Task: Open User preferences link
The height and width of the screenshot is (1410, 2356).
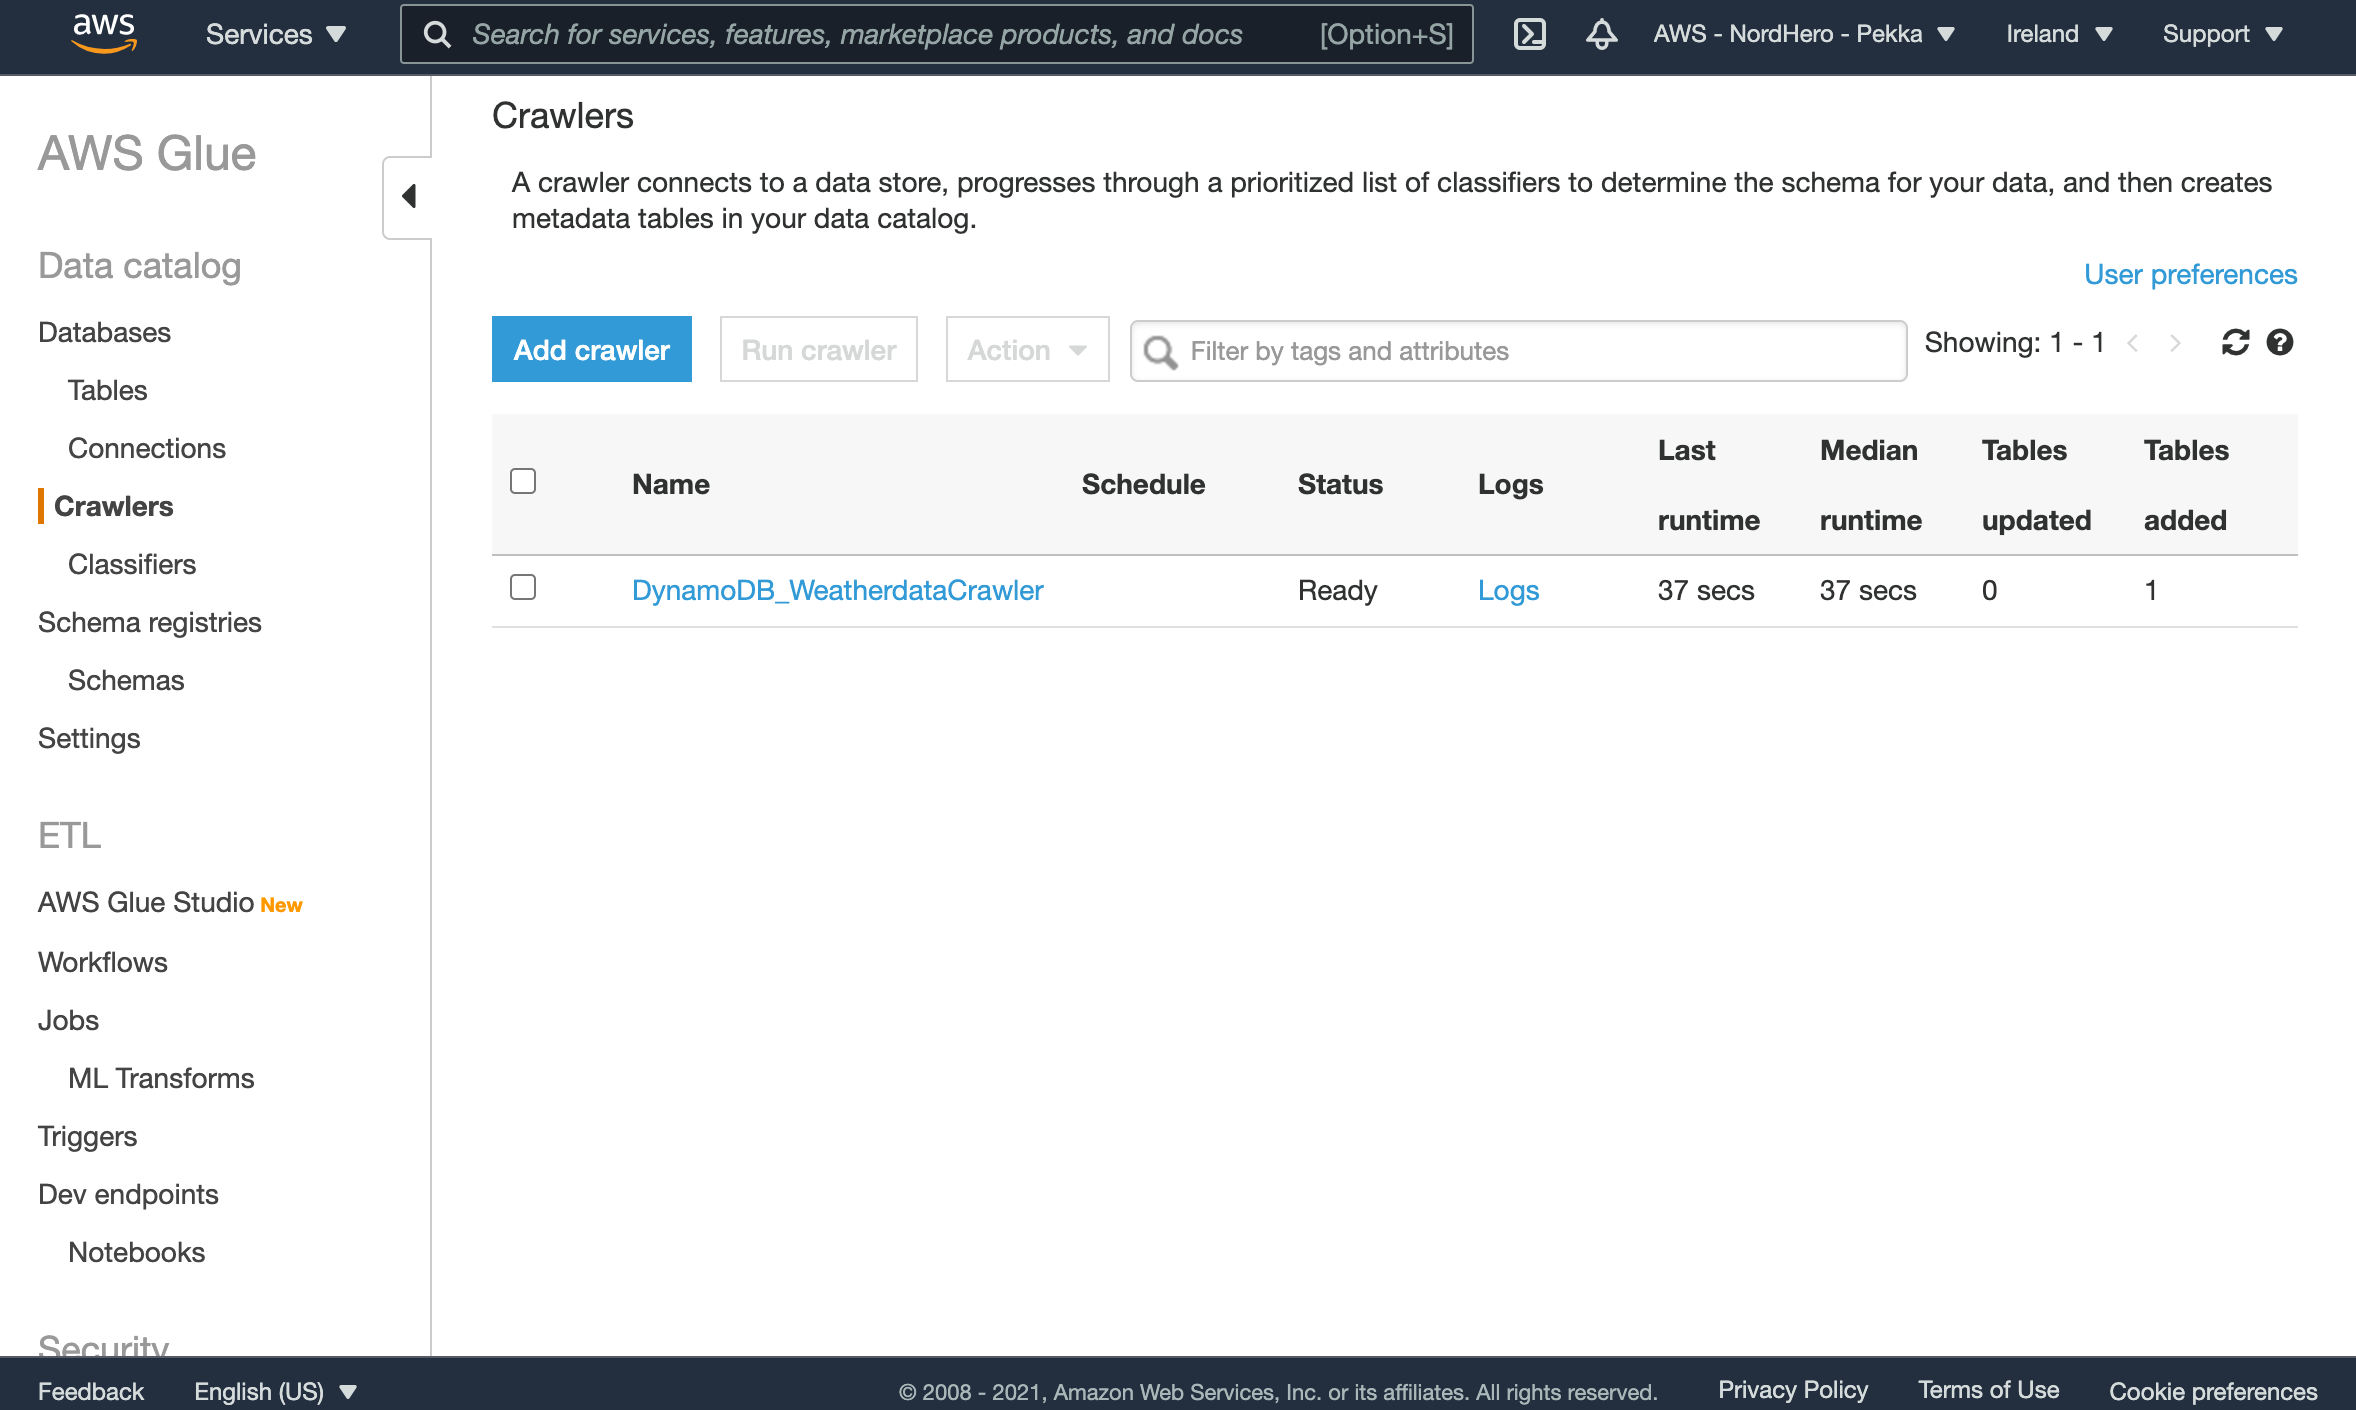Action: tap(2190, 274)
